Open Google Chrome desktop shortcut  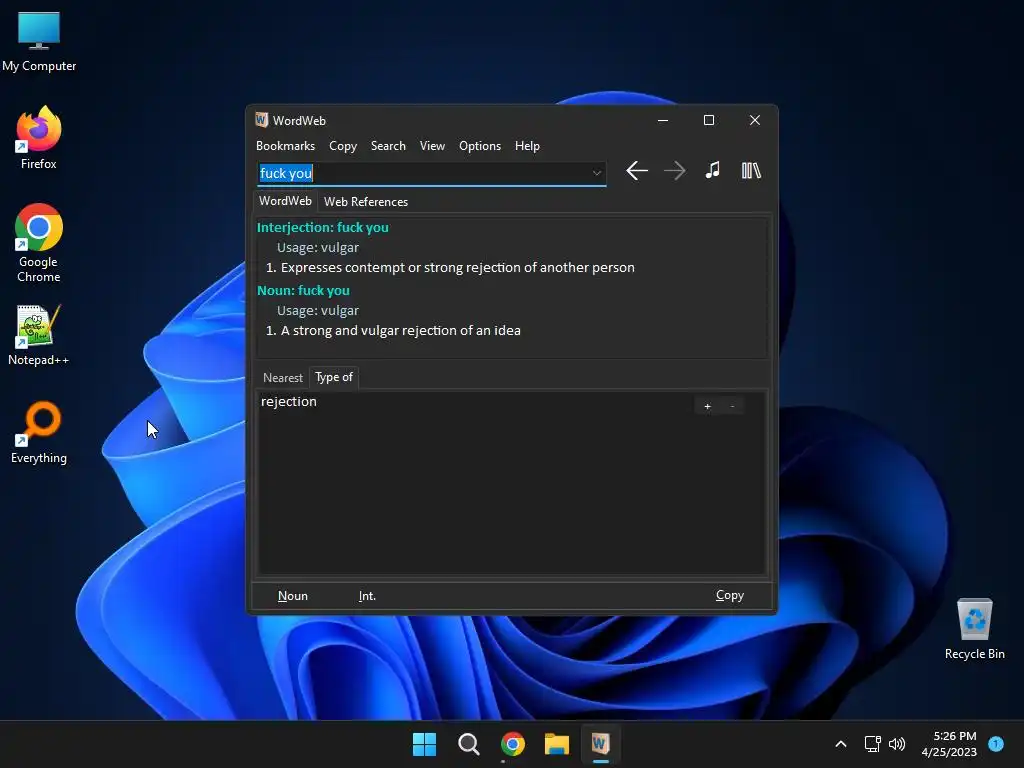[x=39, y=243]
